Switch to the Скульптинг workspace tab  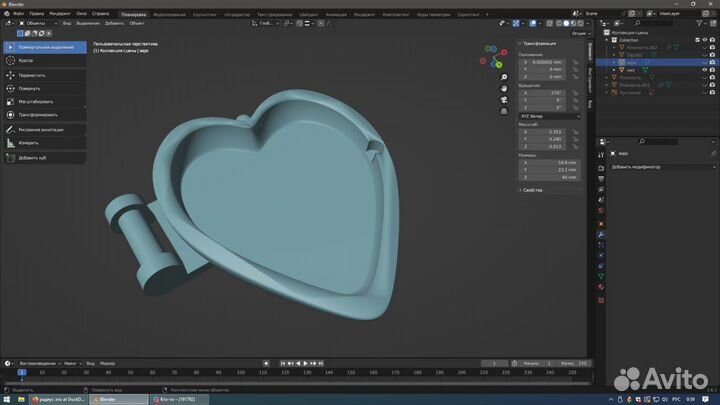pyautogui.click(x=205, y=15)
